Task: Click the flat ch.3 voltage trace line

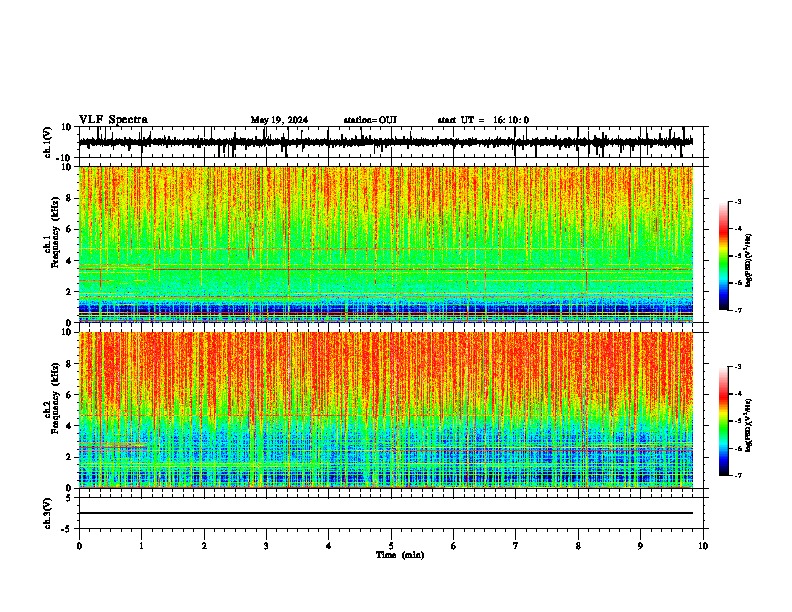Action: tap(386, 513)
